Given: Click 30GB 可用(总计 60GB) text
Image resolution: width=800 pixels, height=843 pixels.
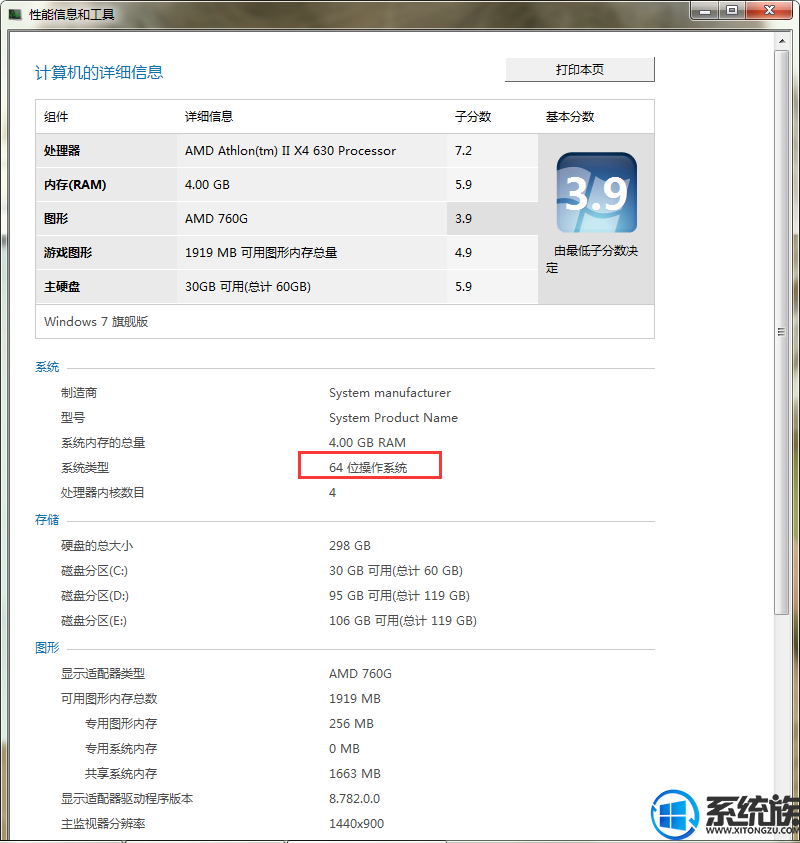Looking at the screenshot, I should click(x=248, y=287).
